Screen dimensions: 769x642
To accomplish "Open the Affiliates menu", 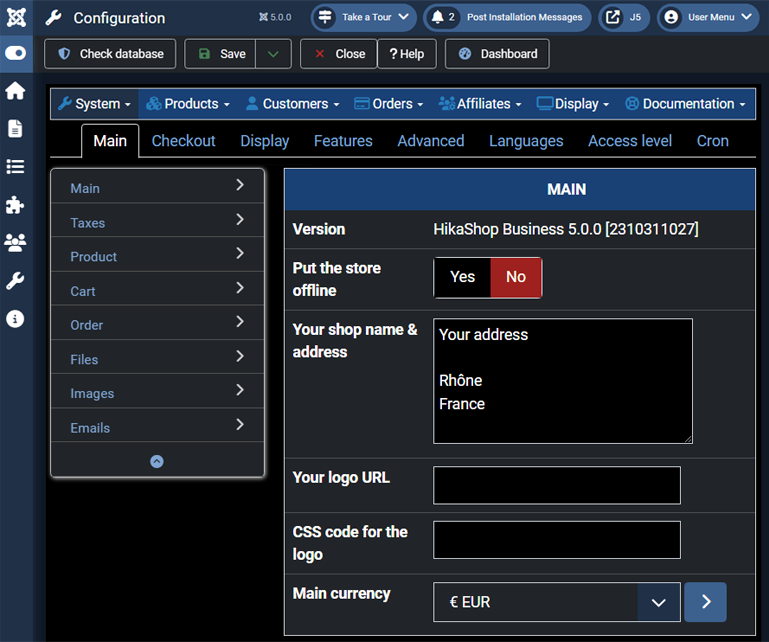I will [x=480, y=104].
